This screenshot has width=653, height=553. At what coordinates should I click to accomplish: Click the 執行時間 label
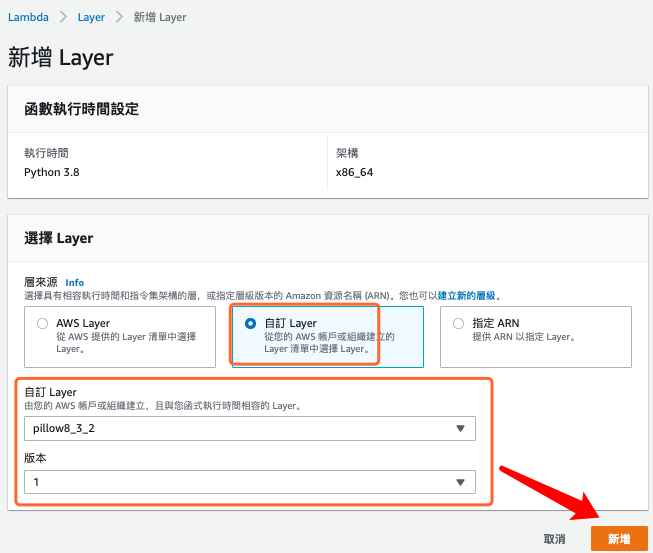[46, 153]
